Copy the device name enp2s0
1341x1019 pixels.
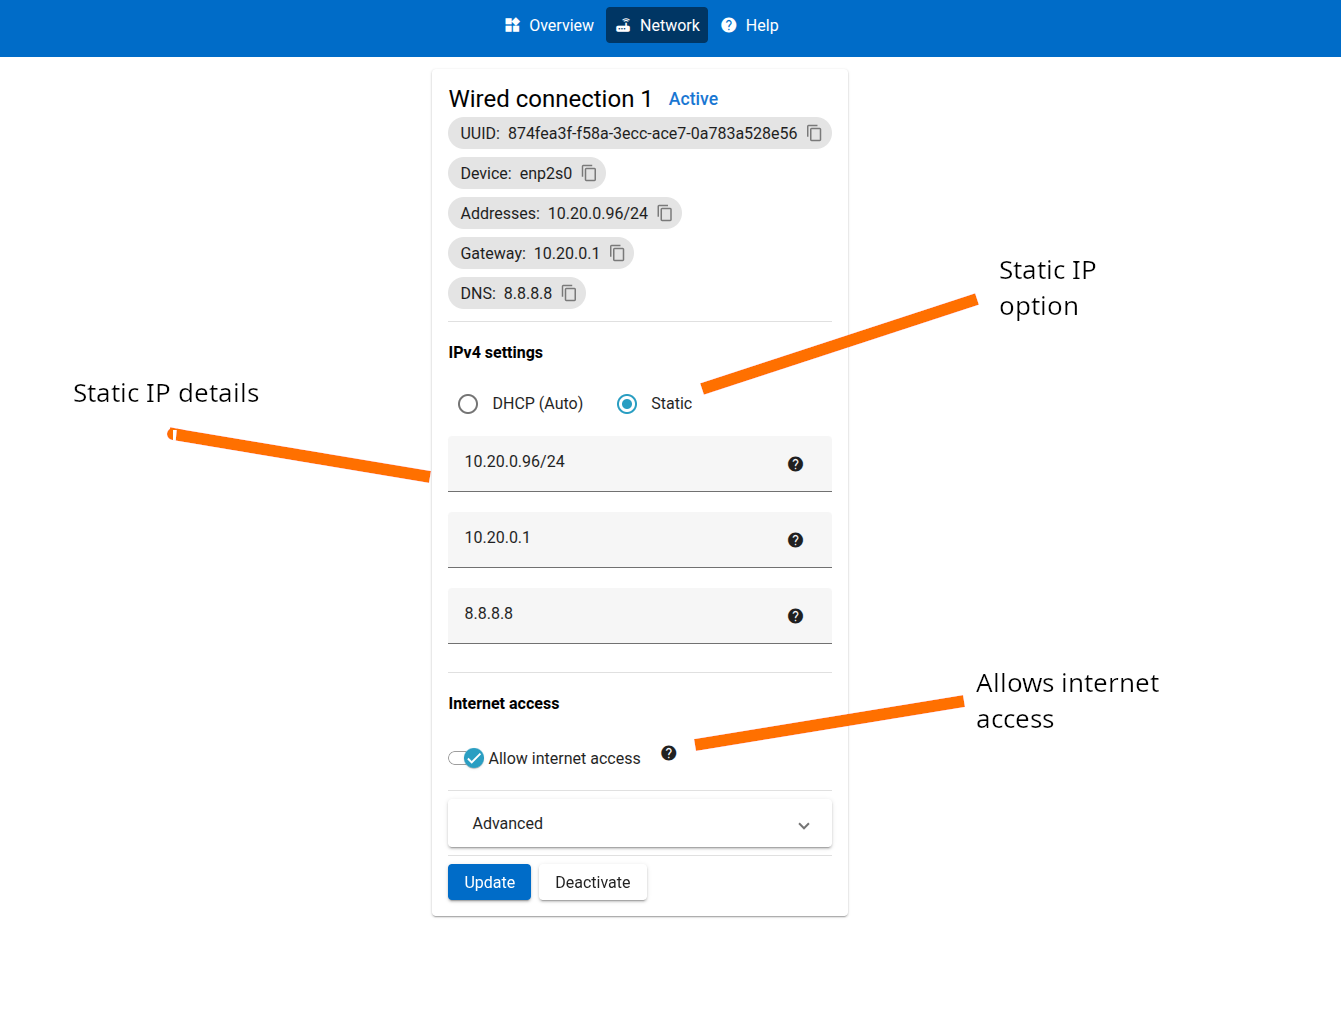(x=589, y=173)
